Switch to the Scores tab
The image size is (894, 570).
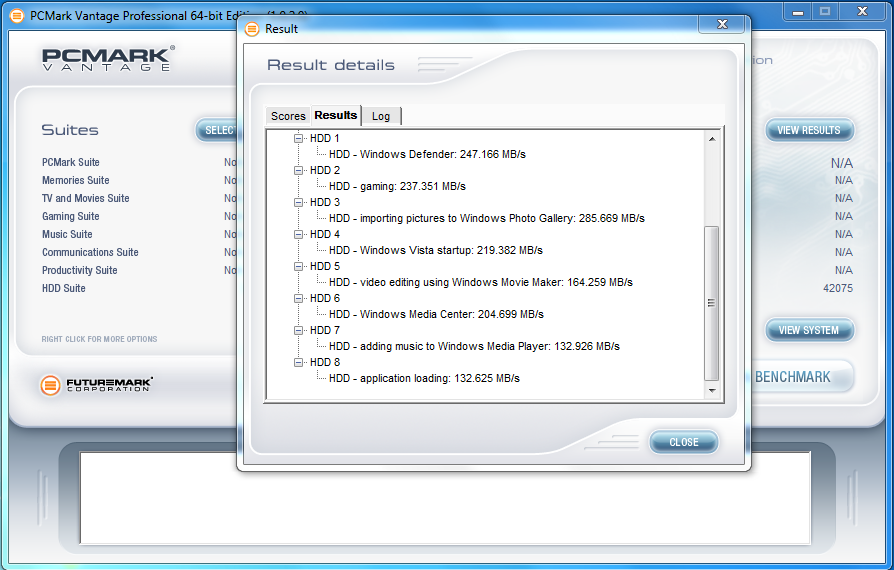click(288, 116)
